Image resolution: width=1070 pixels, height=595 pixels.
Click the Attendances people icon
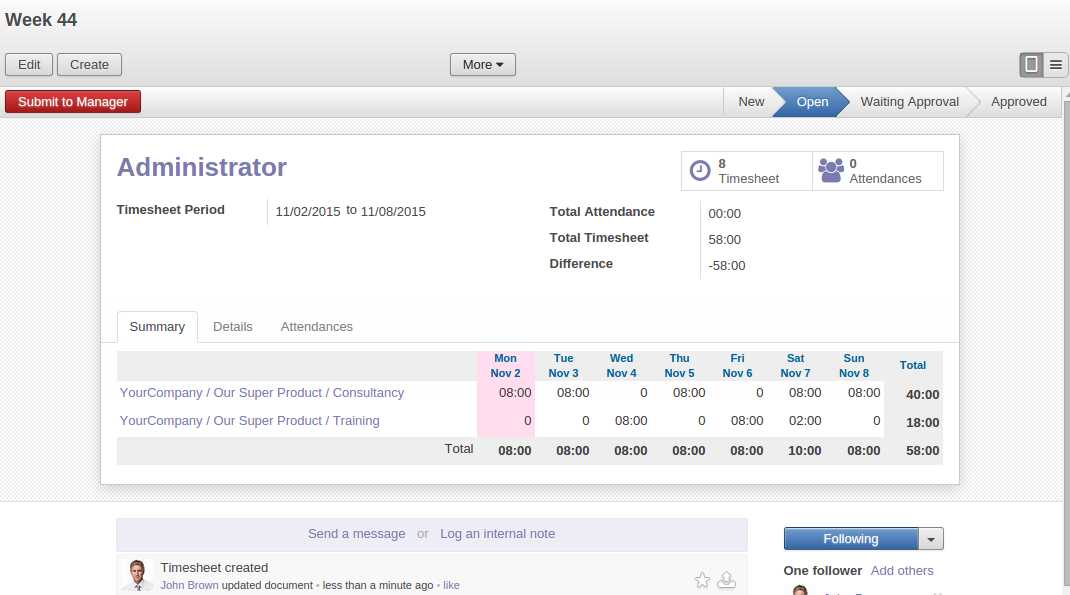[x=831, y=171]
